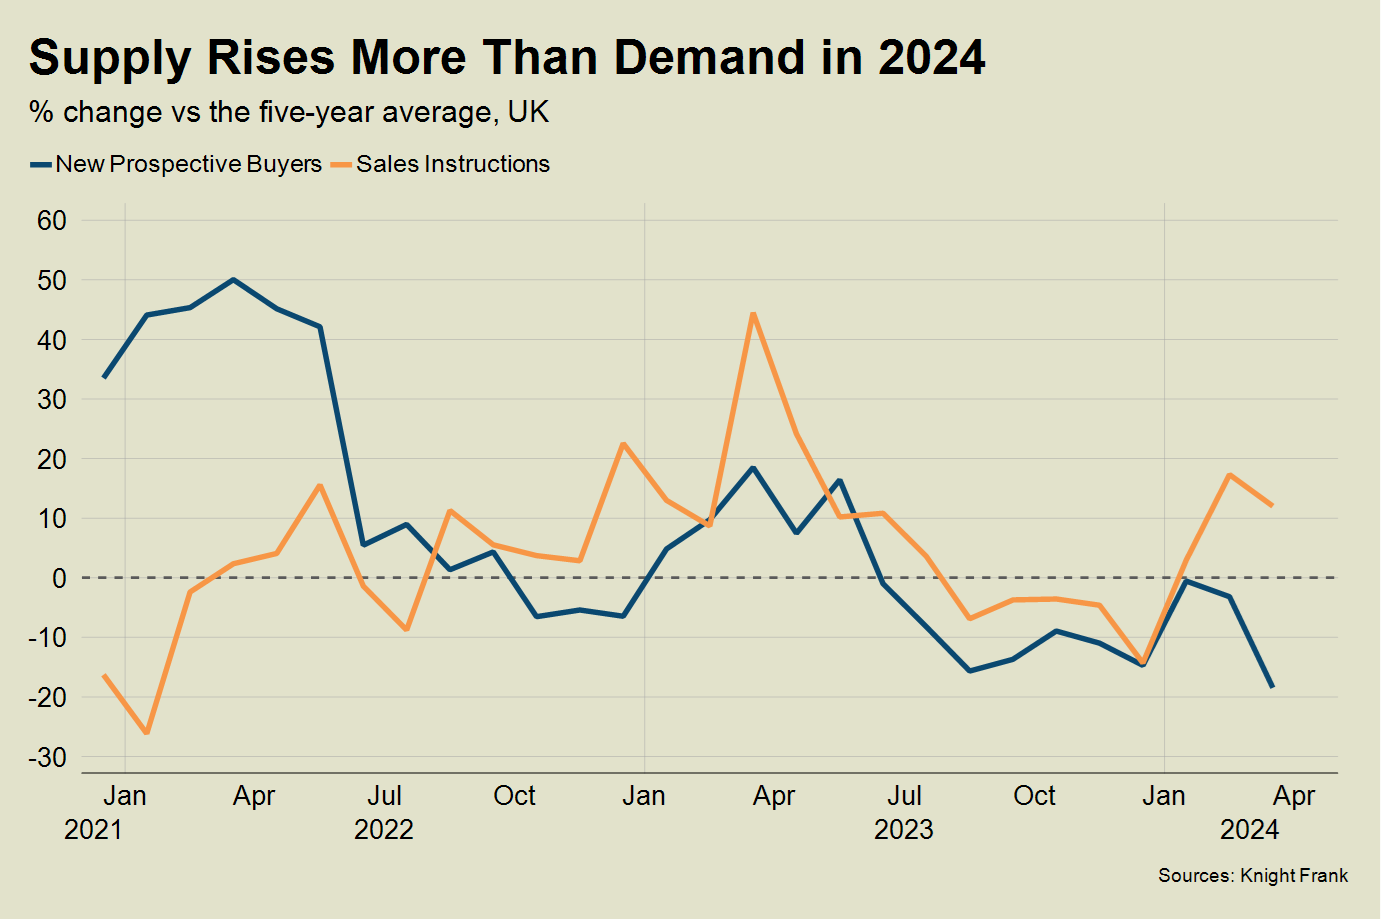The width and height of the screenshot is (1381, 920).
Task: Click the blue line's peak at 50
Action: point(233,280)
